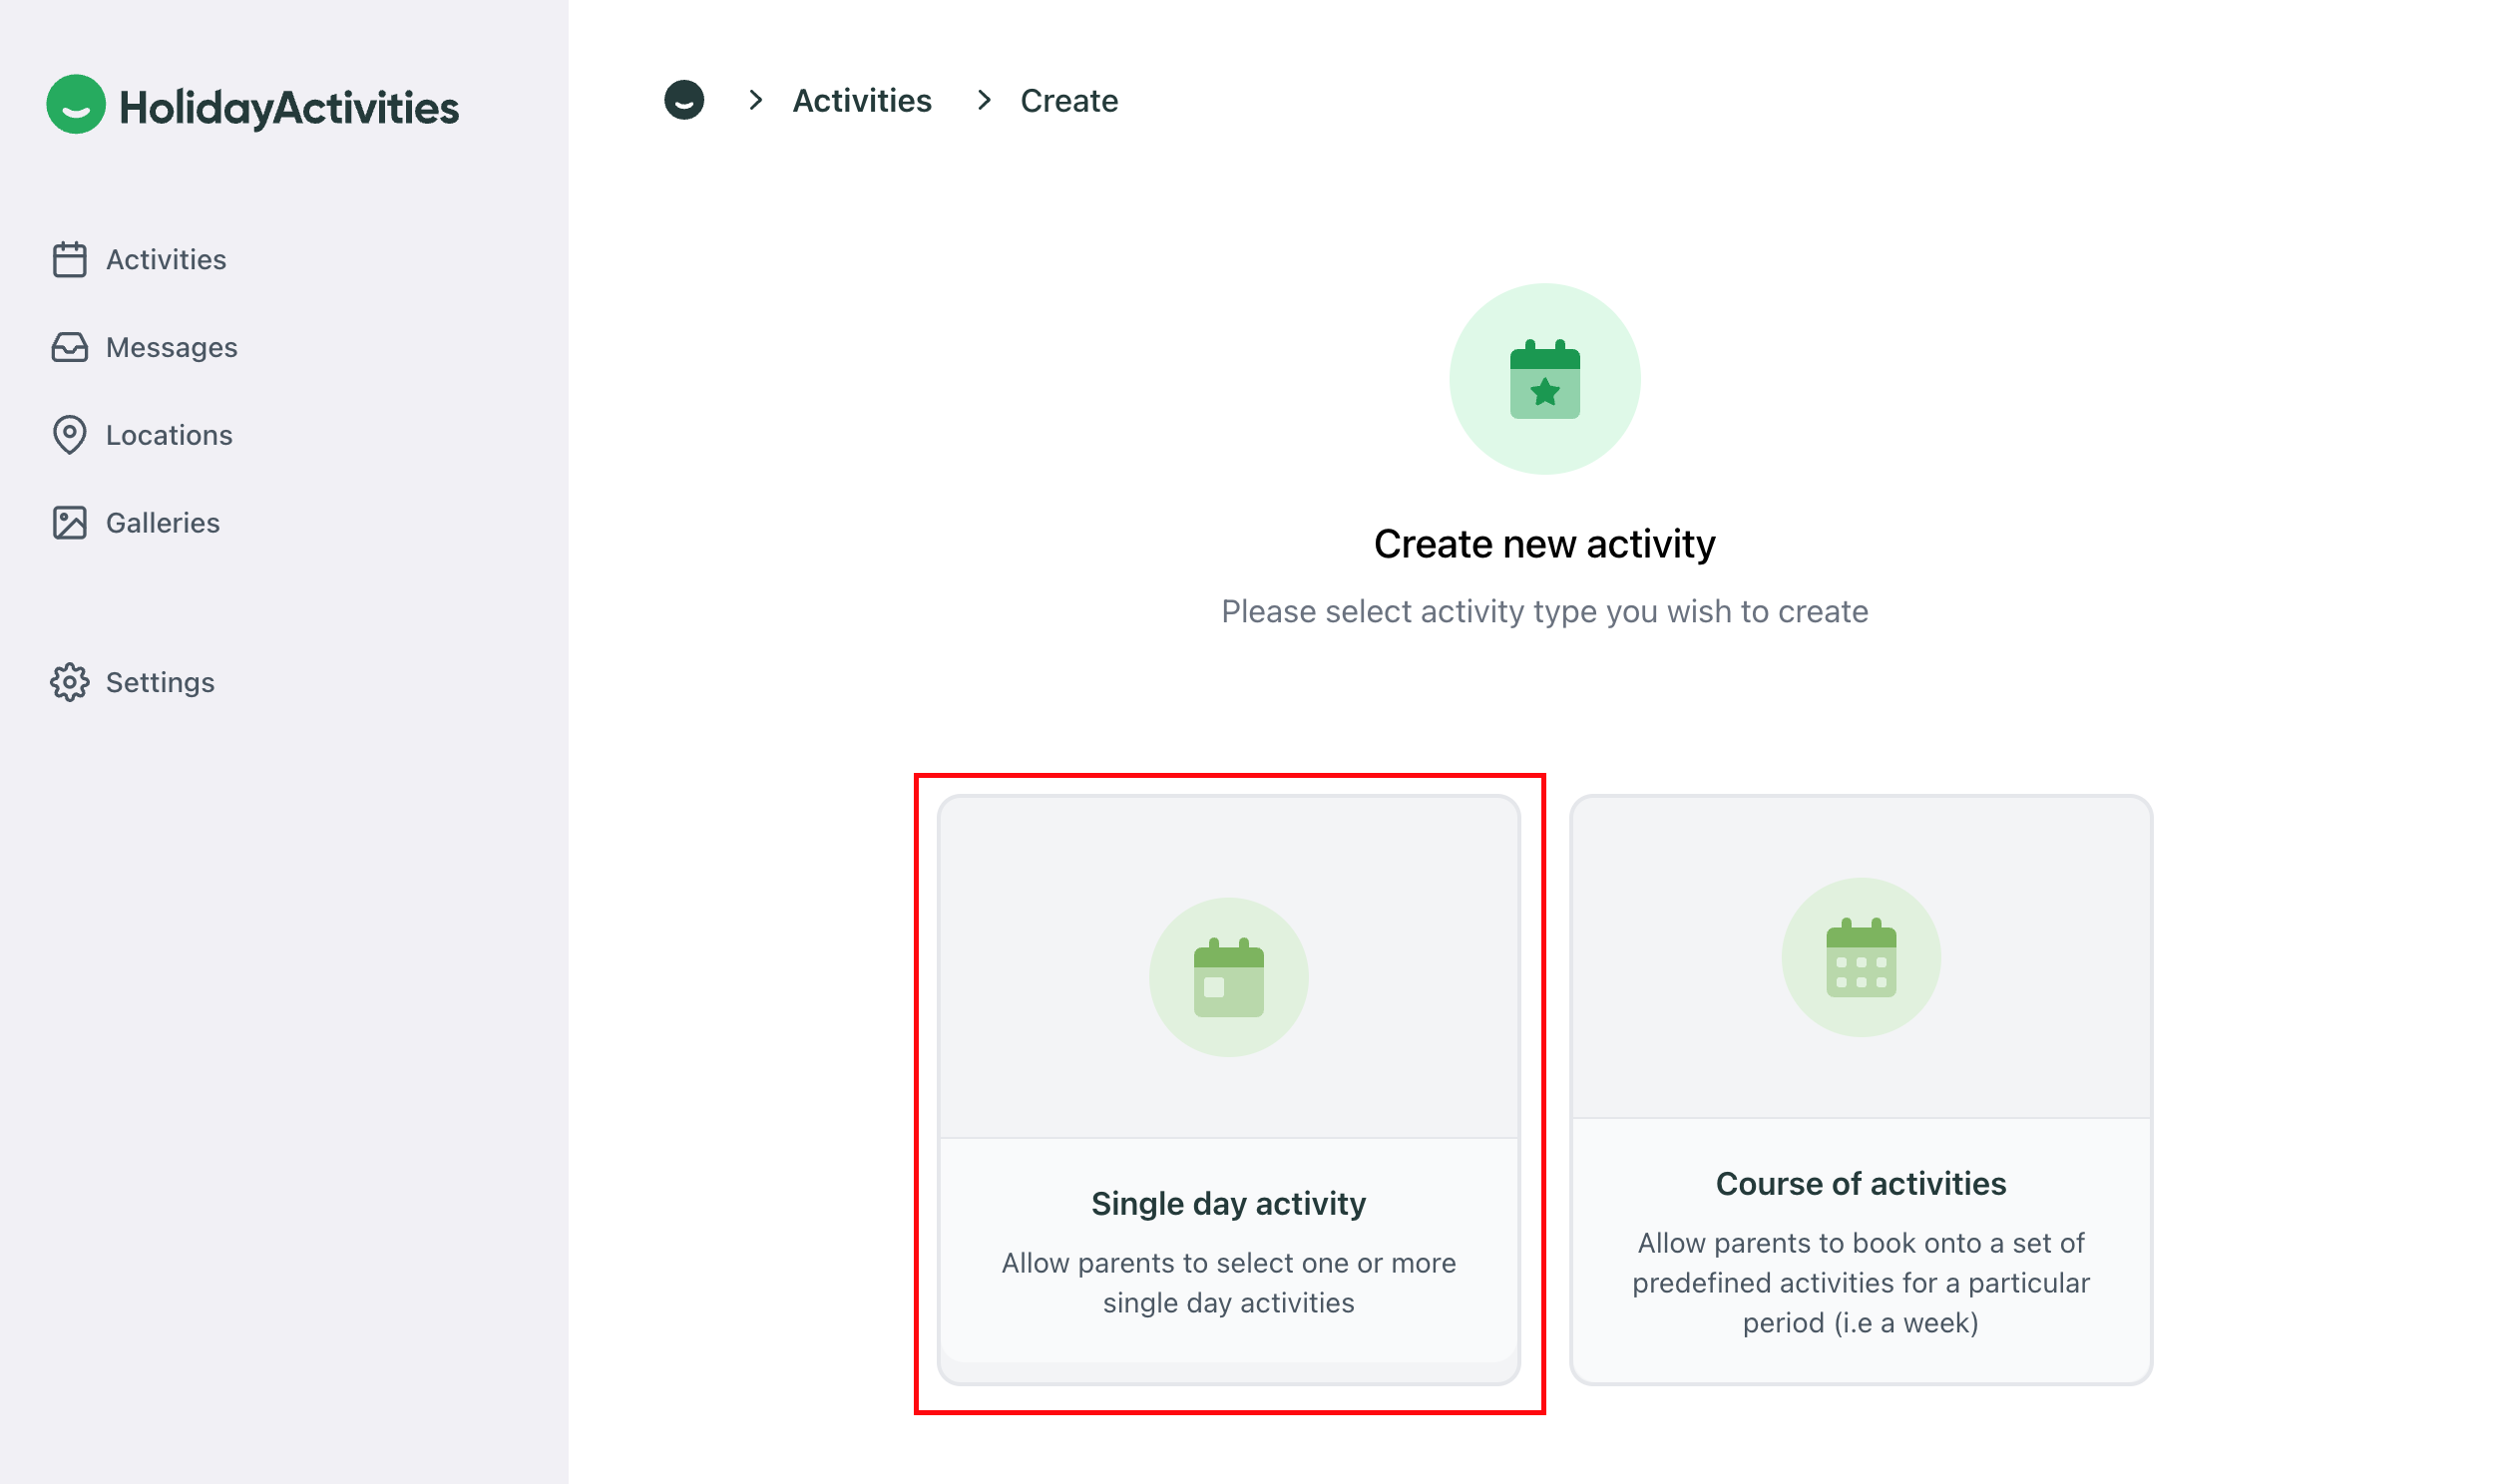Open Settings from the sidebar
Image resolution: width=2516 pixels, height=1484 pixels.
(x=160, y=683)
